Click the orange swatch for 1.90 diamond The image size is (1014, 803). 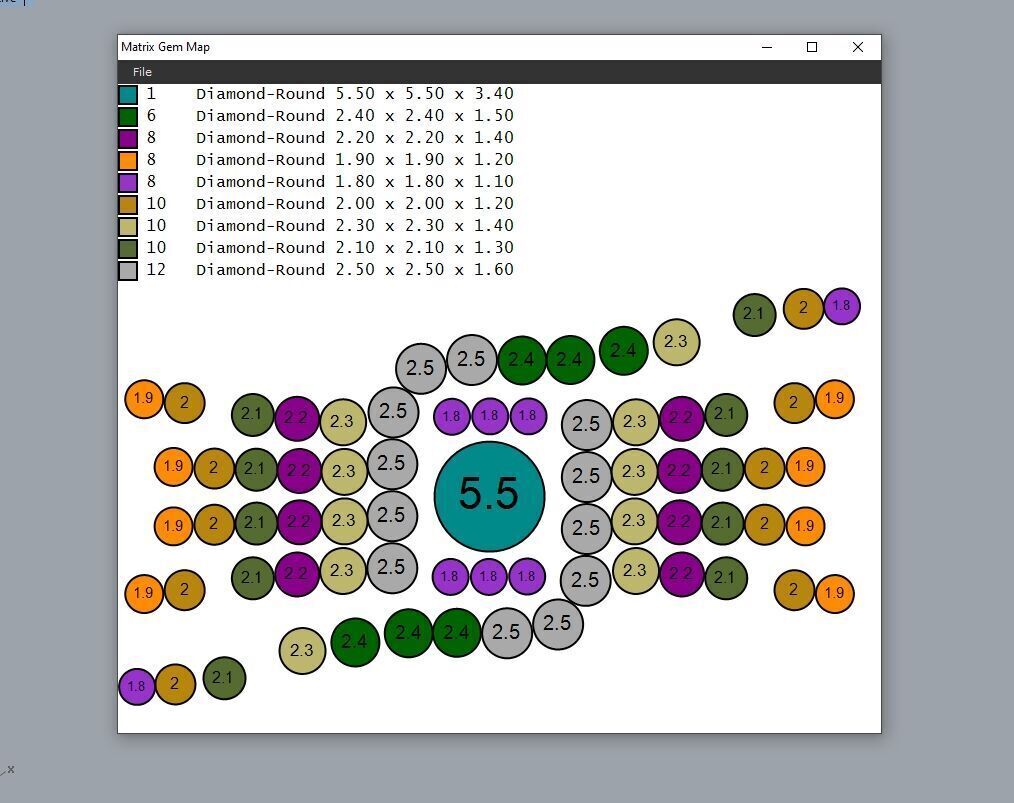coord(128,160)
